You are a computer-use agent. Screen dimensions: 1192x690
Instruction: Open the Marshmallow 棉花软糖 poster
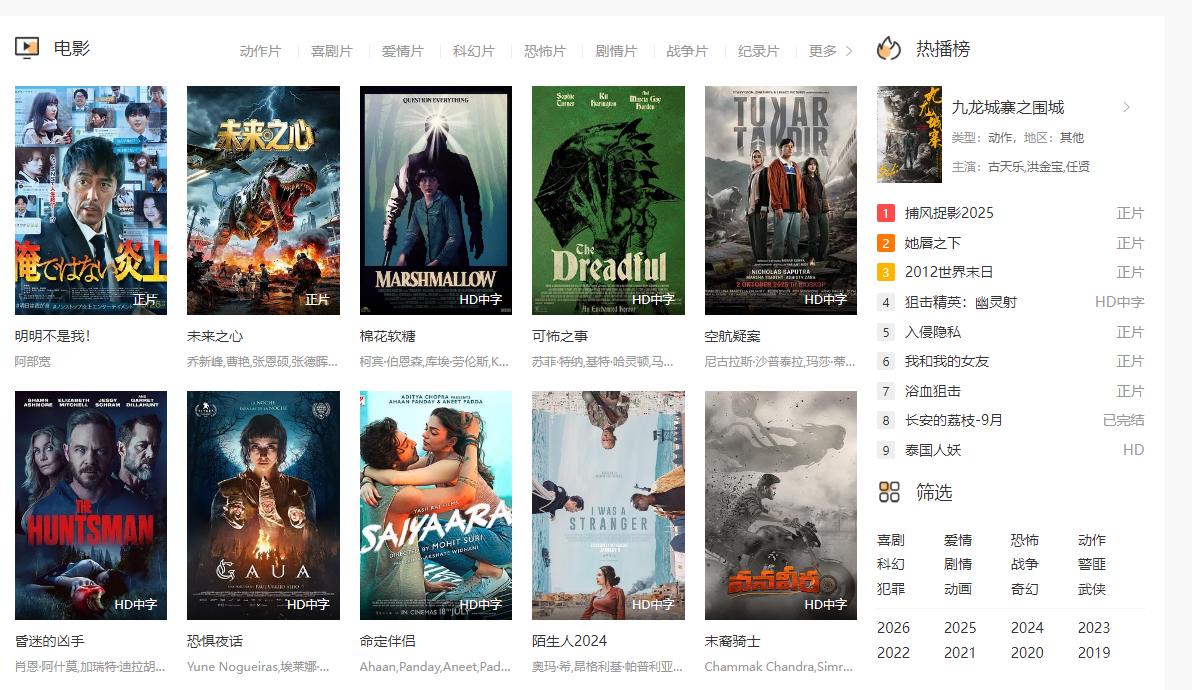coord(435,200)
